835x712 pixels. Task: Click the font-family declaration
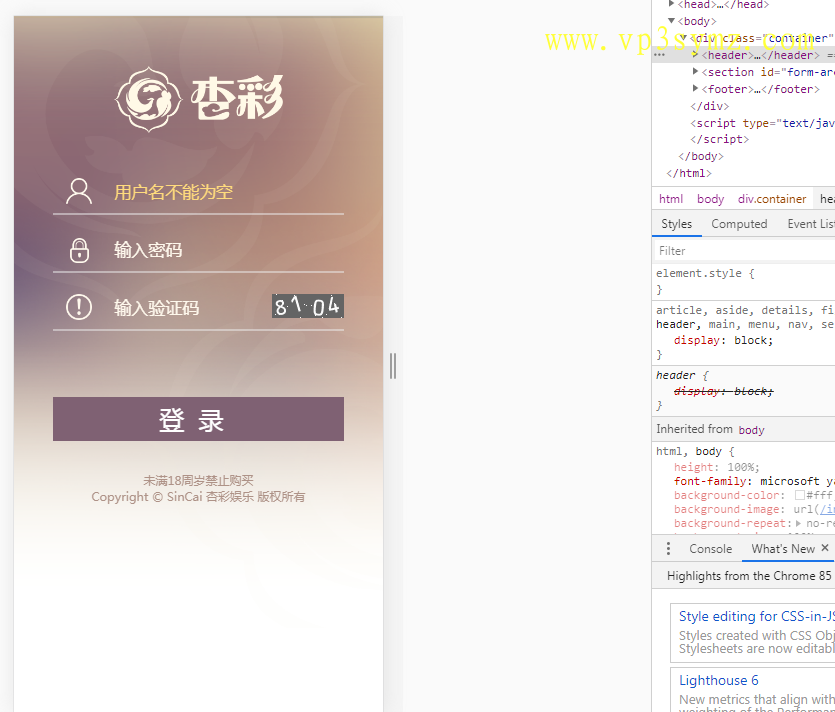click(x=754, y=481)
